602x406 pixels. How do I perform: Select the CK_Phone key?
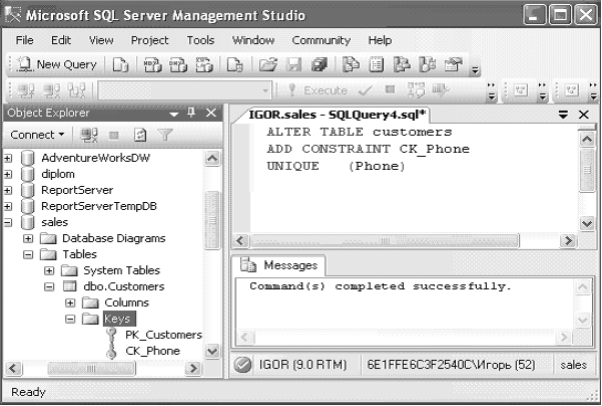point(152,351)
